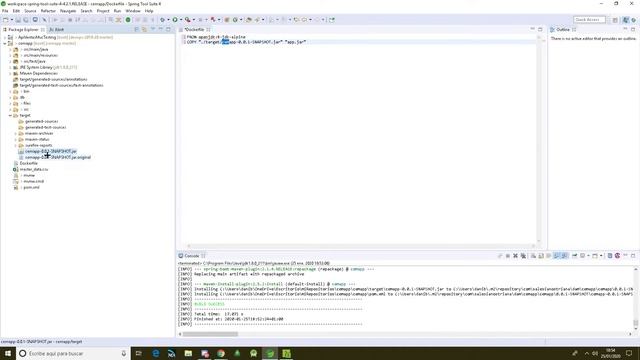Select the Console tab
The height and width of the screenshot is (360, 640).
pos(191,256)
